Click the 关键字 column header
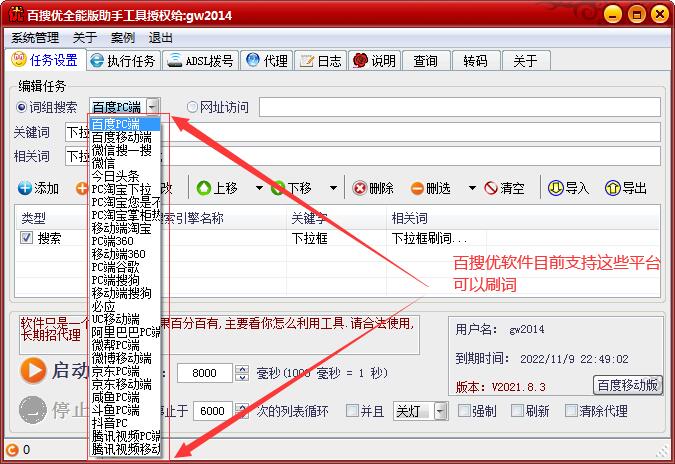The height and width of the screenshot is (464, 675). (x=336, y=218)
